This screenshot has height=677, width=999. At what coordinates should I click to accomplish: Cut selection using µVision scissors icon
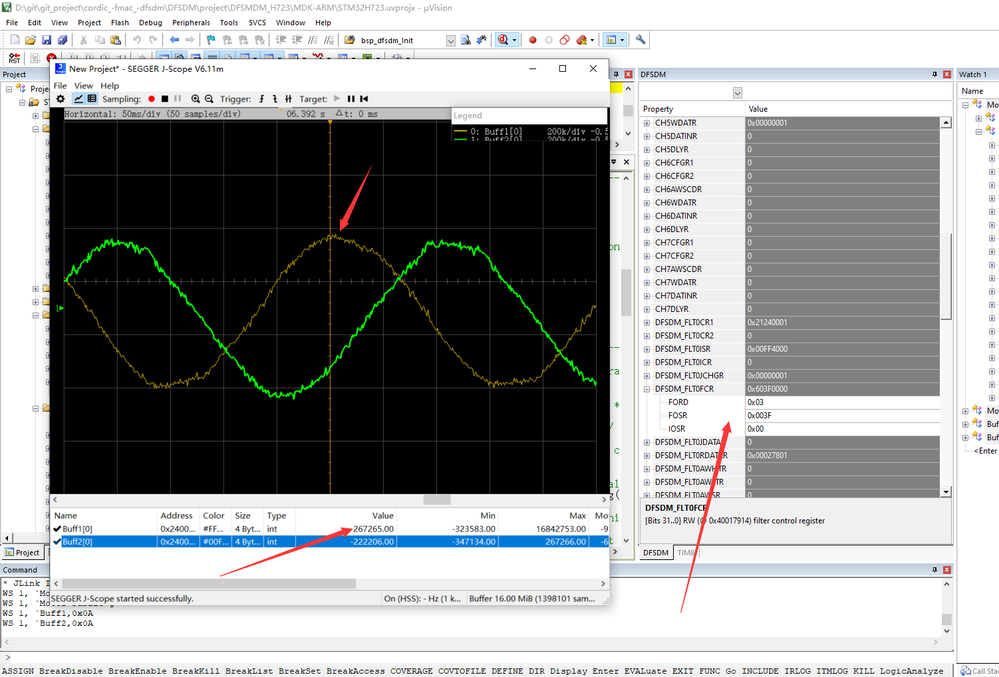(x=83, y=40)
